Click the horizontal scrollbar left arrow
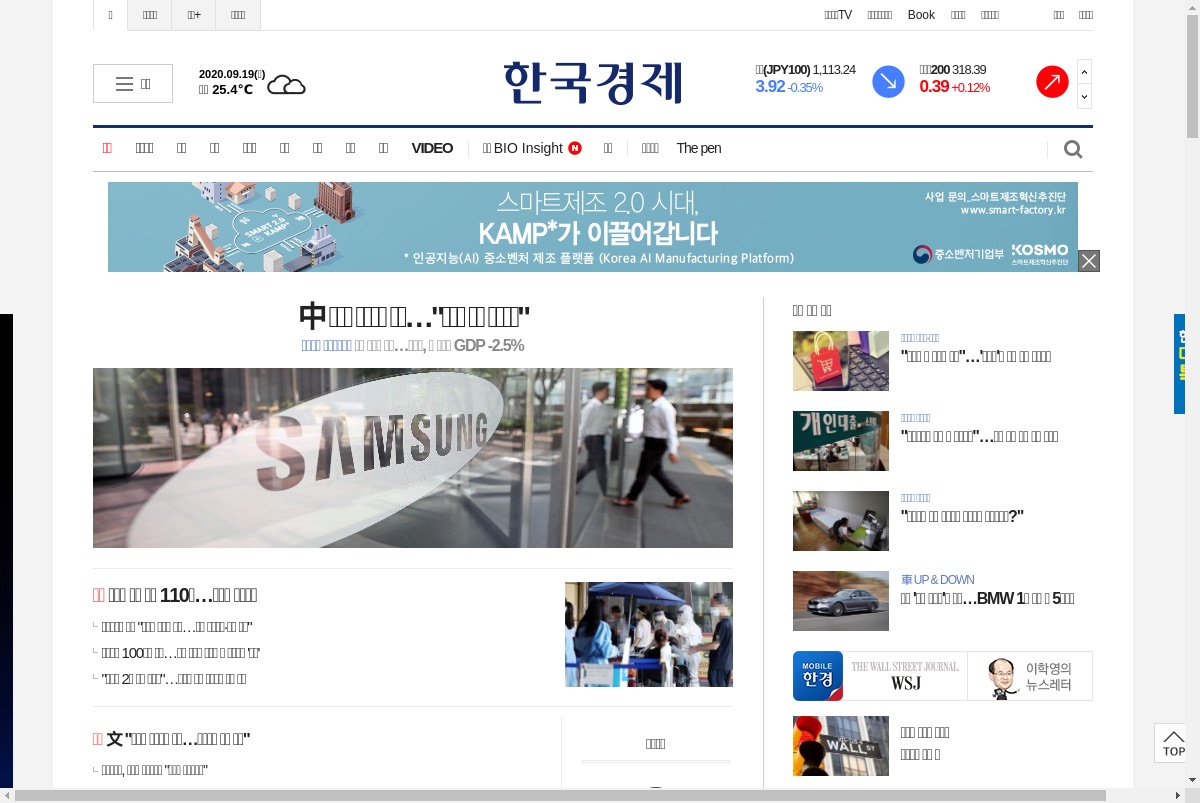 tap(7, 796)
